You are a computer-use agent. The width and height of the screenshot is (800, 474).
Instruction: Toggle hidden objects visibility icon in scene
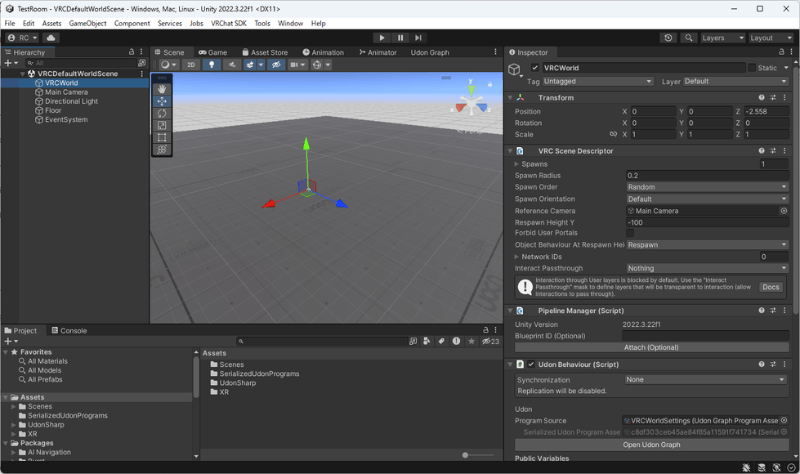click(276, 65)
